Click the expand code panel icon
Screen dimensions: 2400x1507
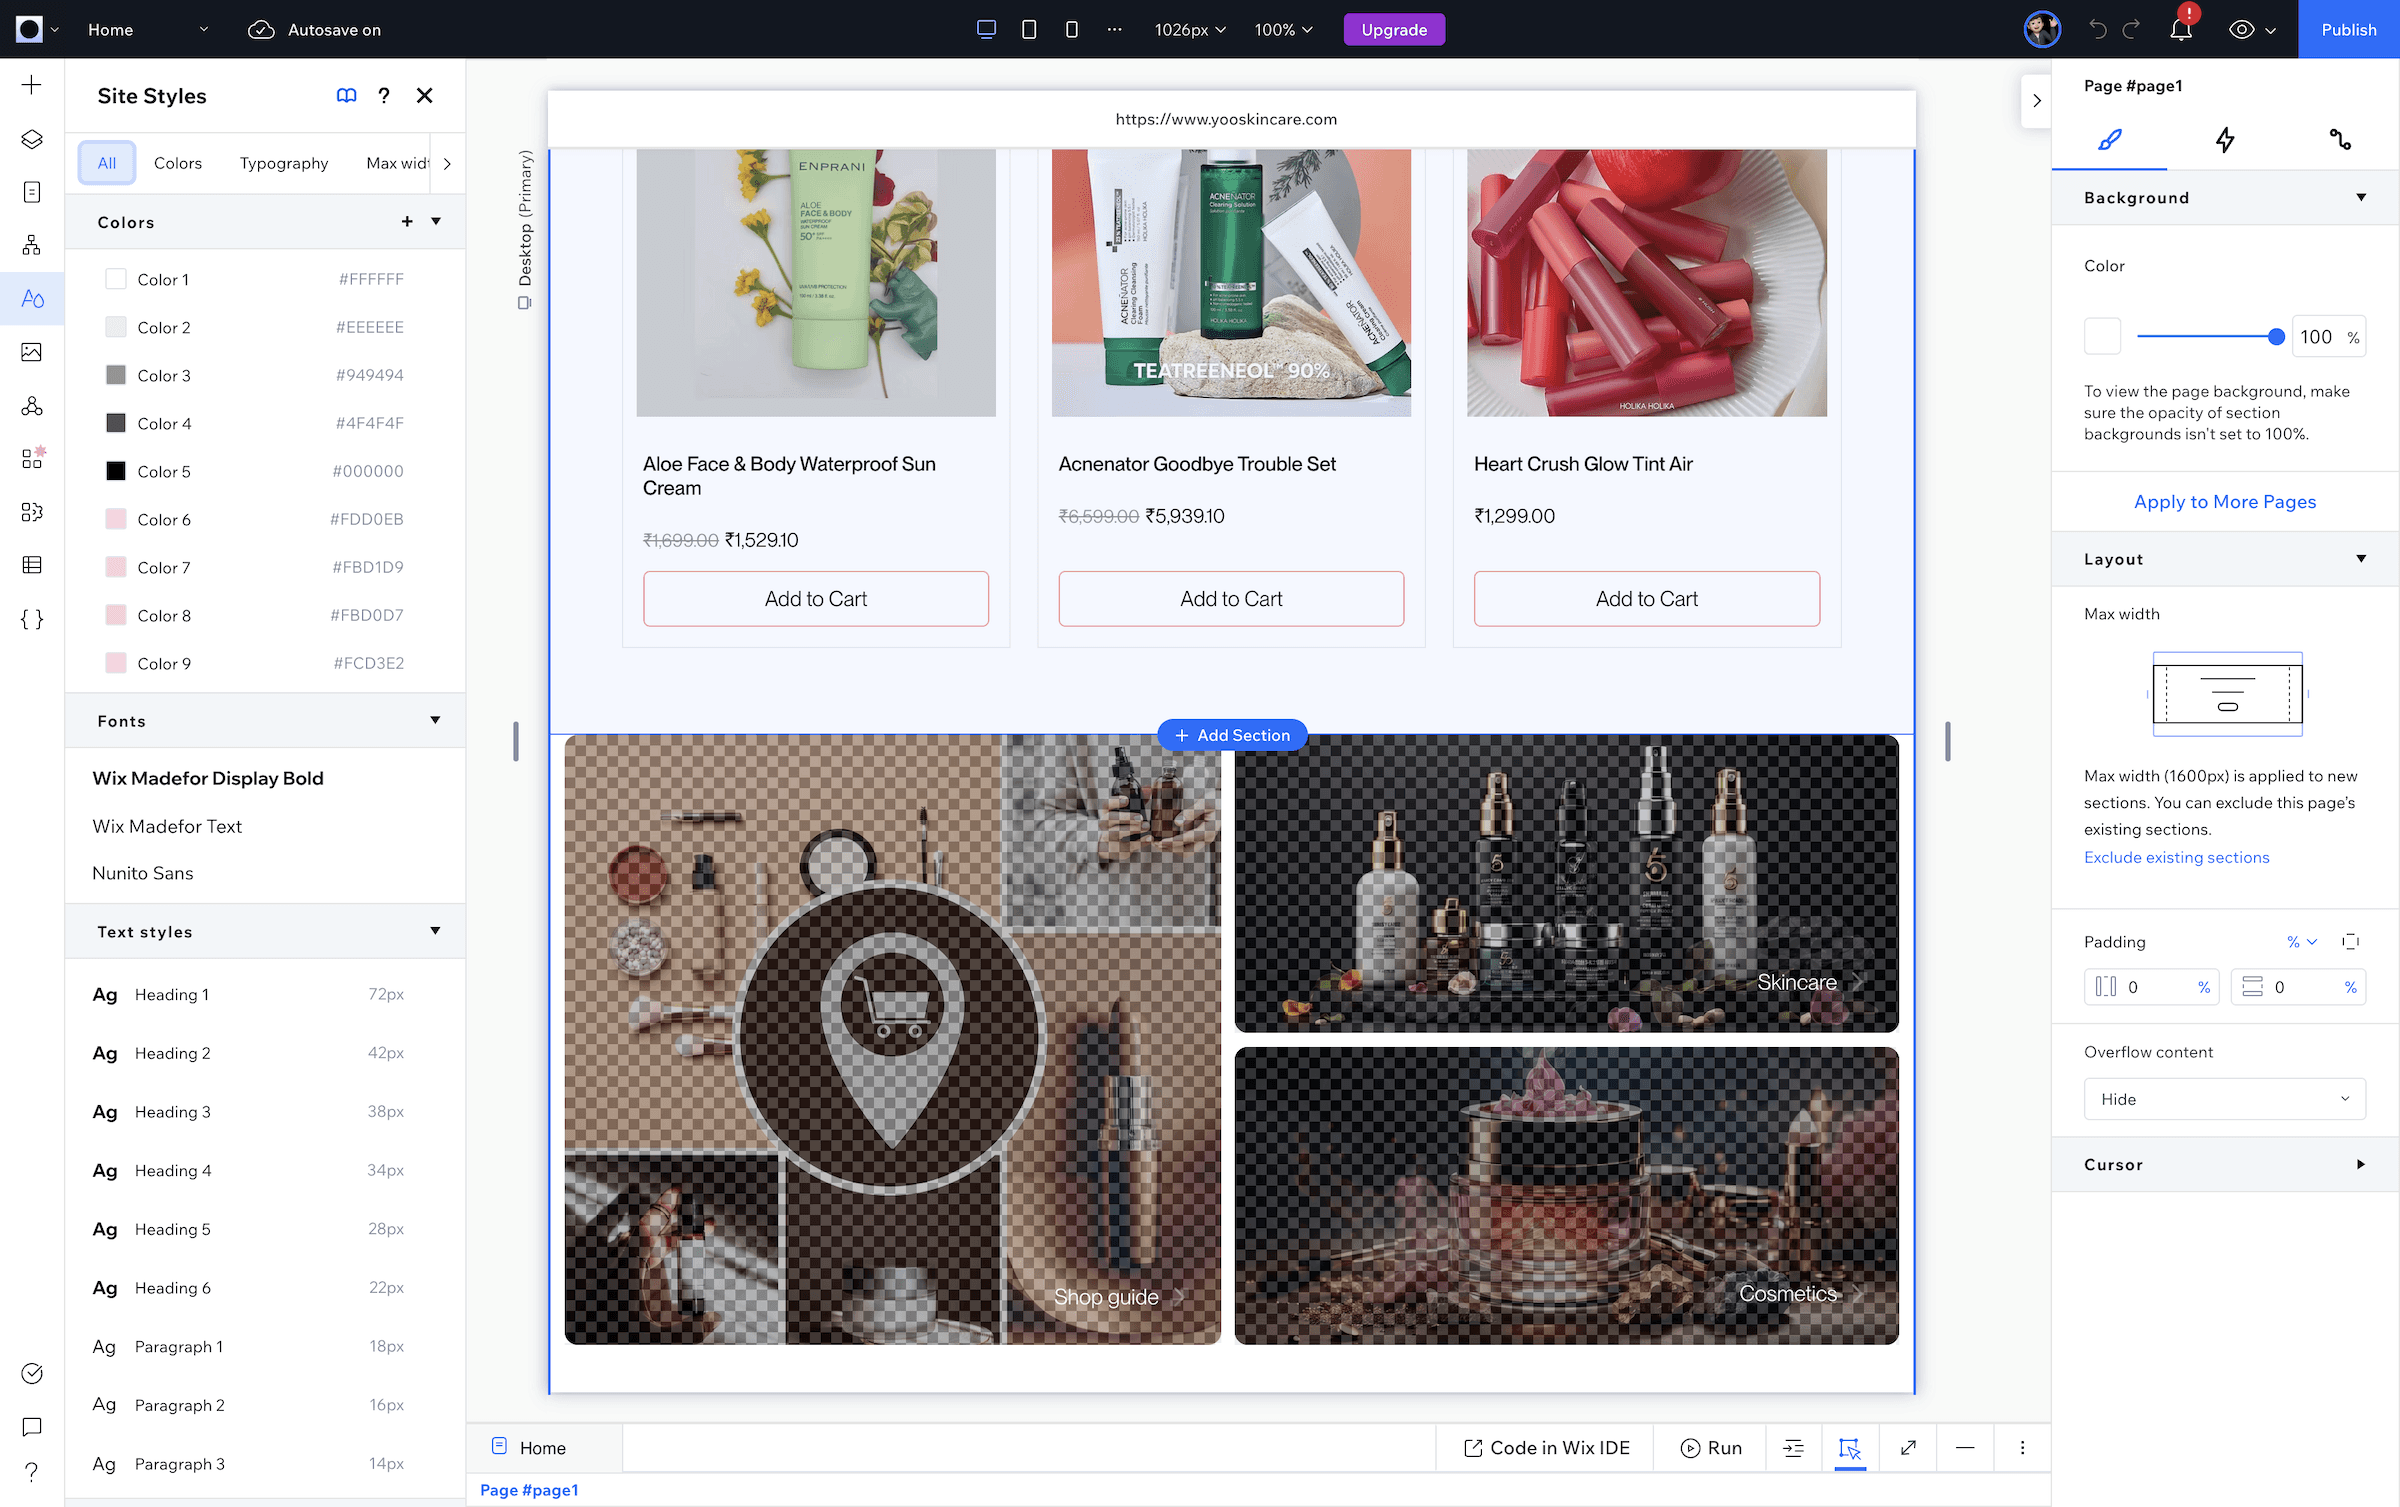[x=1908, y=1447]
